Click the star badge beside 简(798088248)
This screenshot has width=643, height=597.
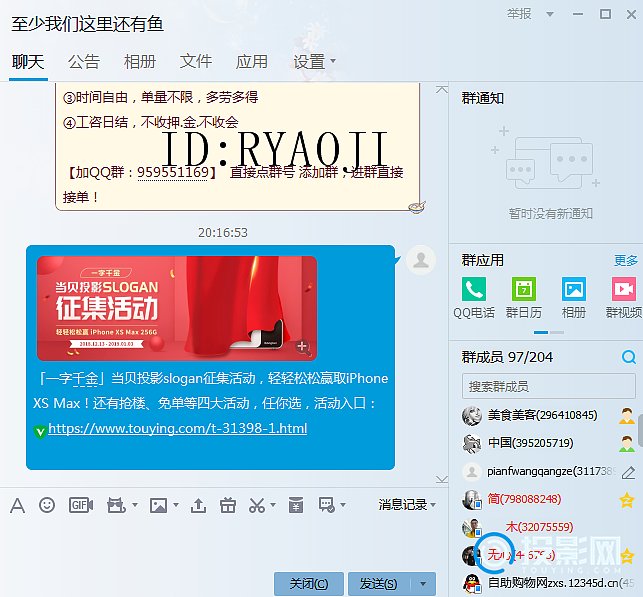(627, 500)
